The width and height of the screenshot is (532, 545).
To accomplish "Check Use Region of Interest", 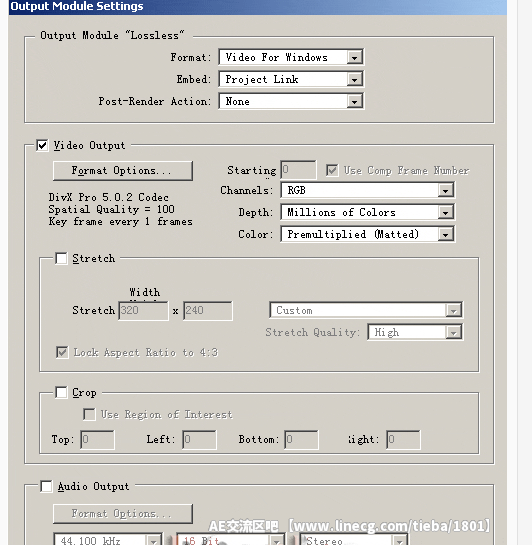I will pos(89,414).
